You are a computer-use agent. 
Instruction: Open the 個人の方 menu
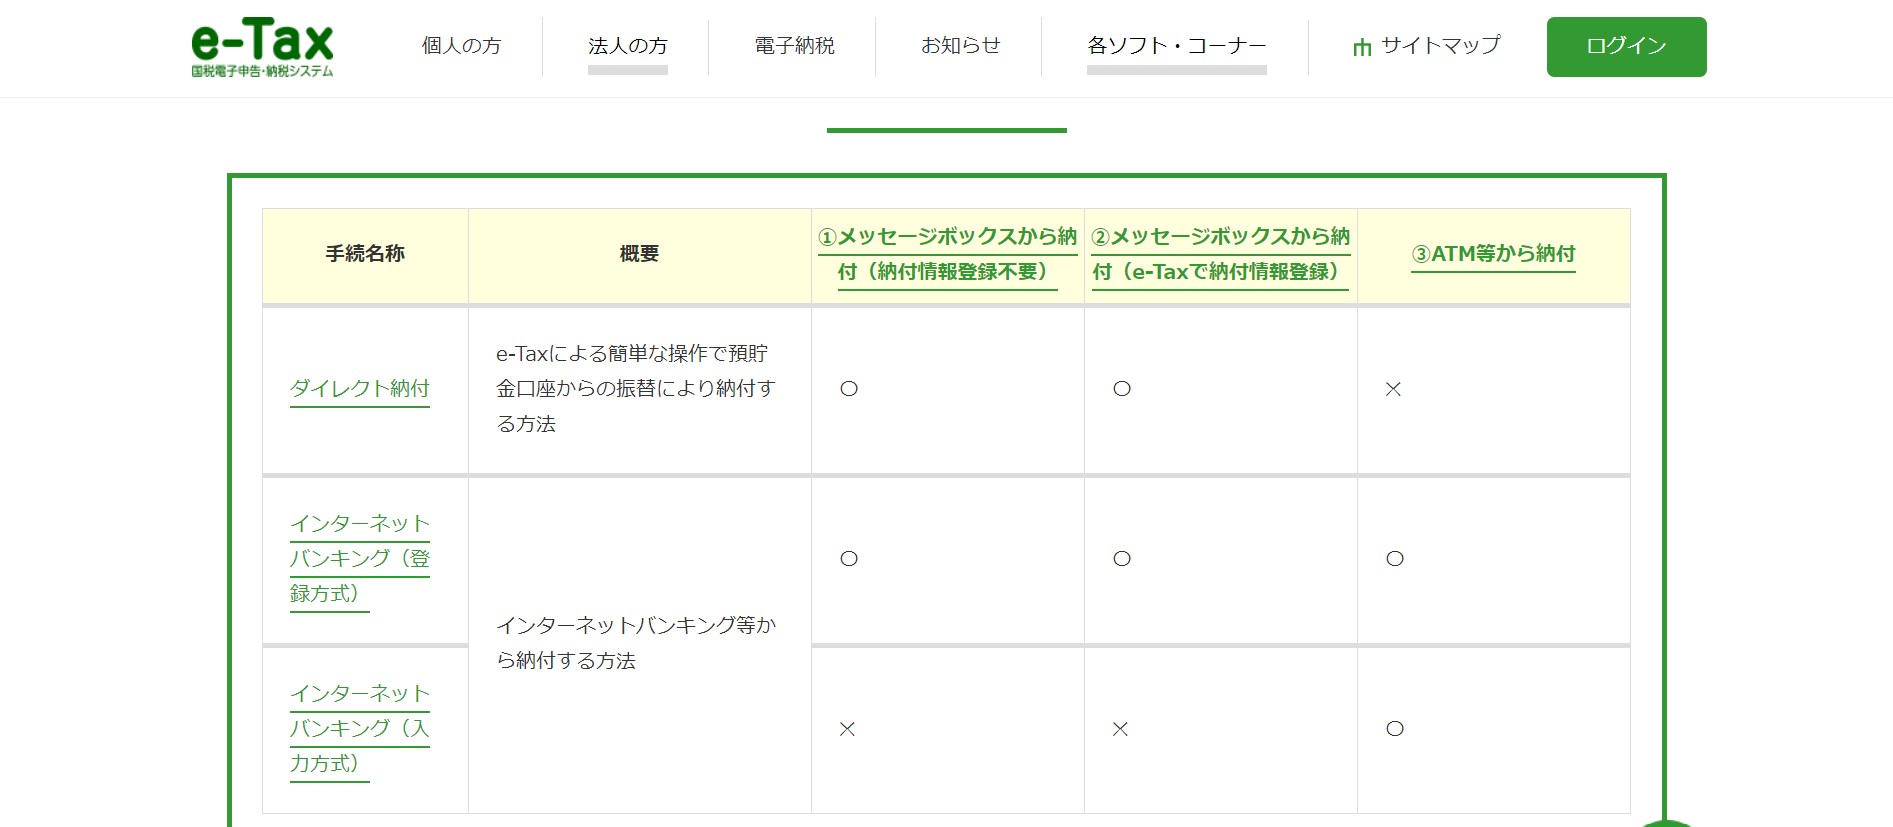click(x=461, y=46)
